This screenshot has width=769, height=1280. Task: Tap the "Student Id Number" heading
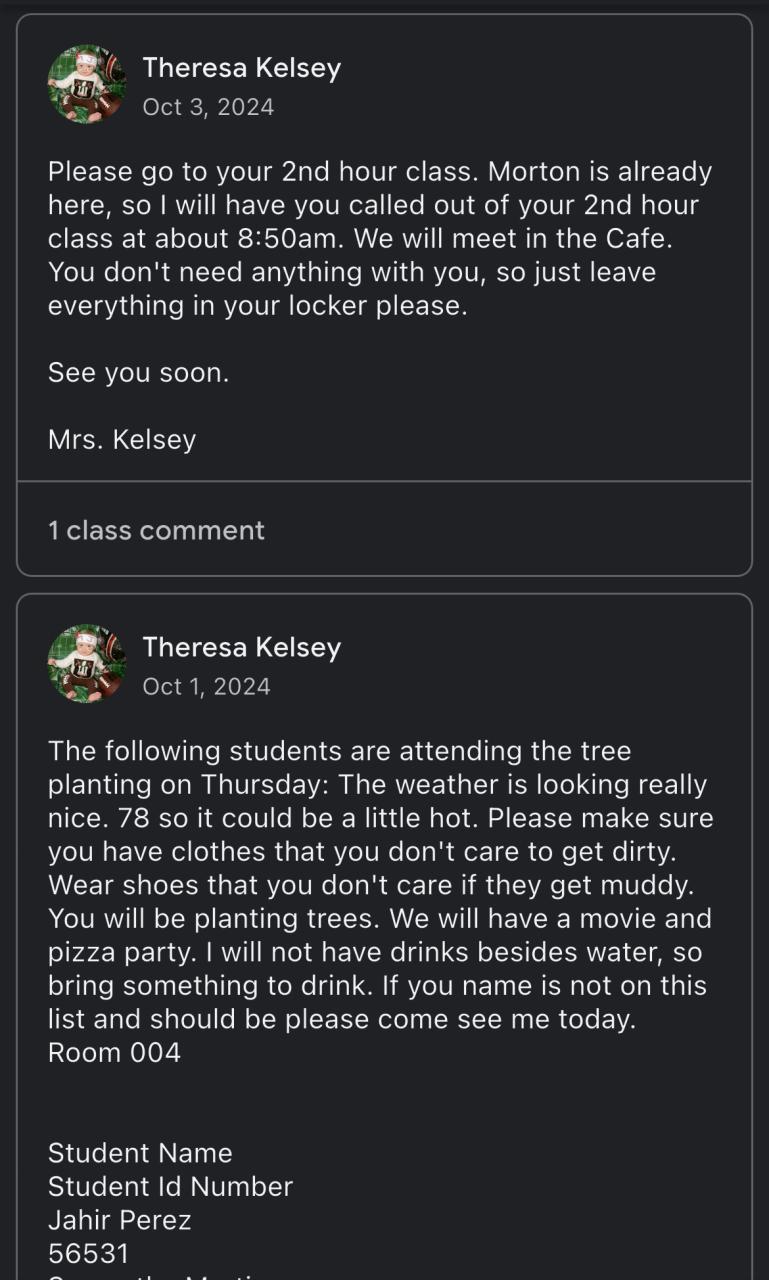170,1187
